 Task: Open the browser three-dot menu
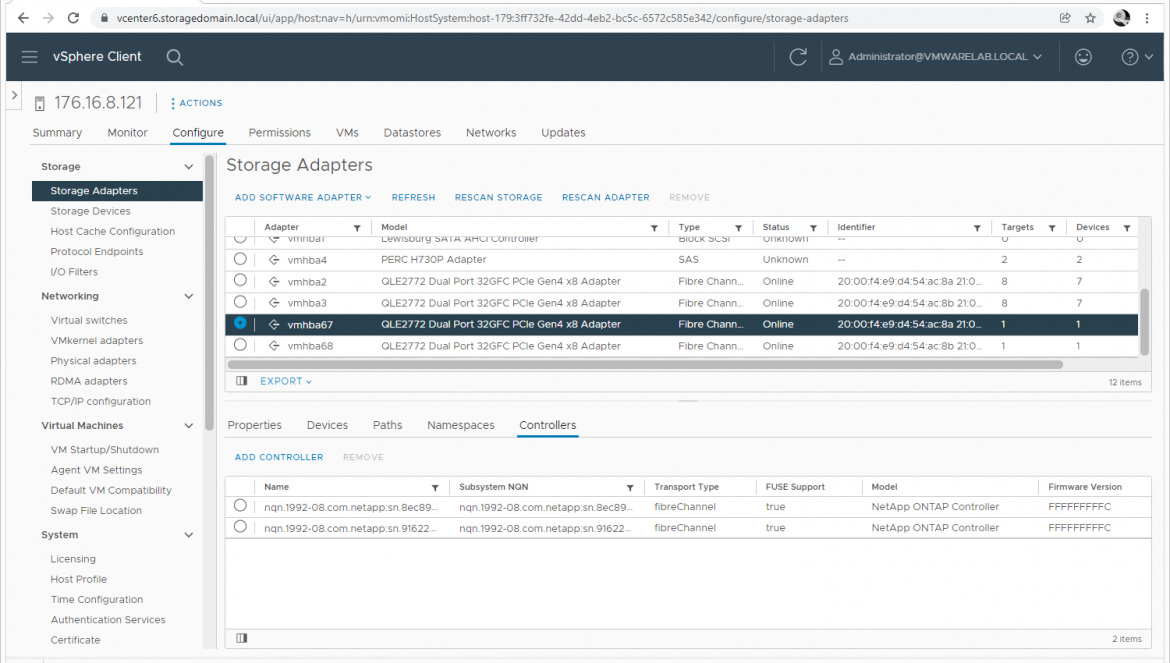pos(1147,18)
